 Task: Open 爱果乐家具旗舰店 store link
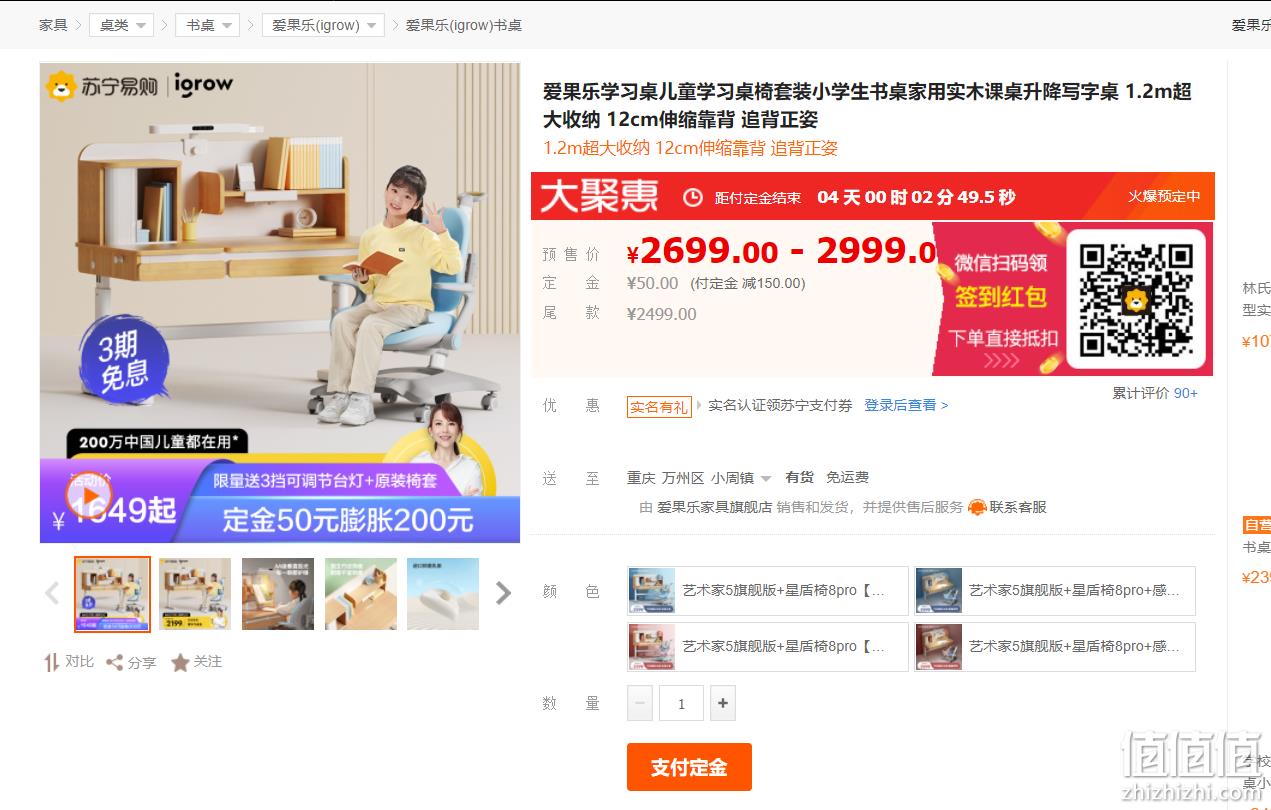pyautogui.click(x=714, y=507)
